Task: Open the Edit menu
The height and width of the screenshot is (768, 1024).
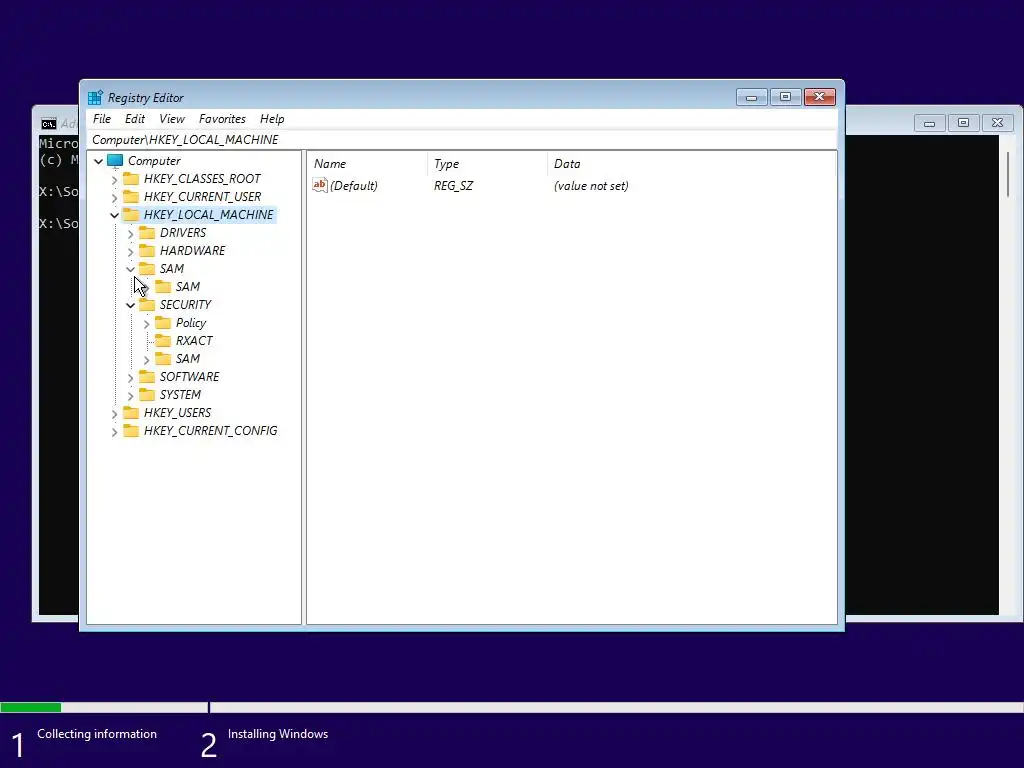Action: coord(135,119)
